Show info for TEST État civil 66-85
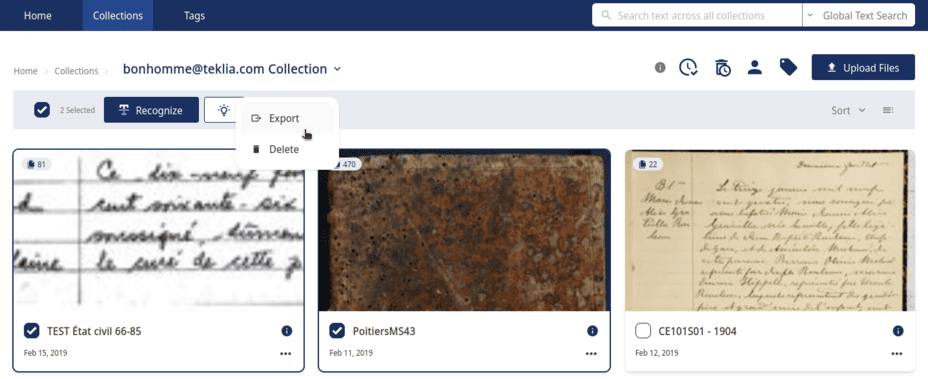Viewport: 928px width, 379px height. click(286, 331)
